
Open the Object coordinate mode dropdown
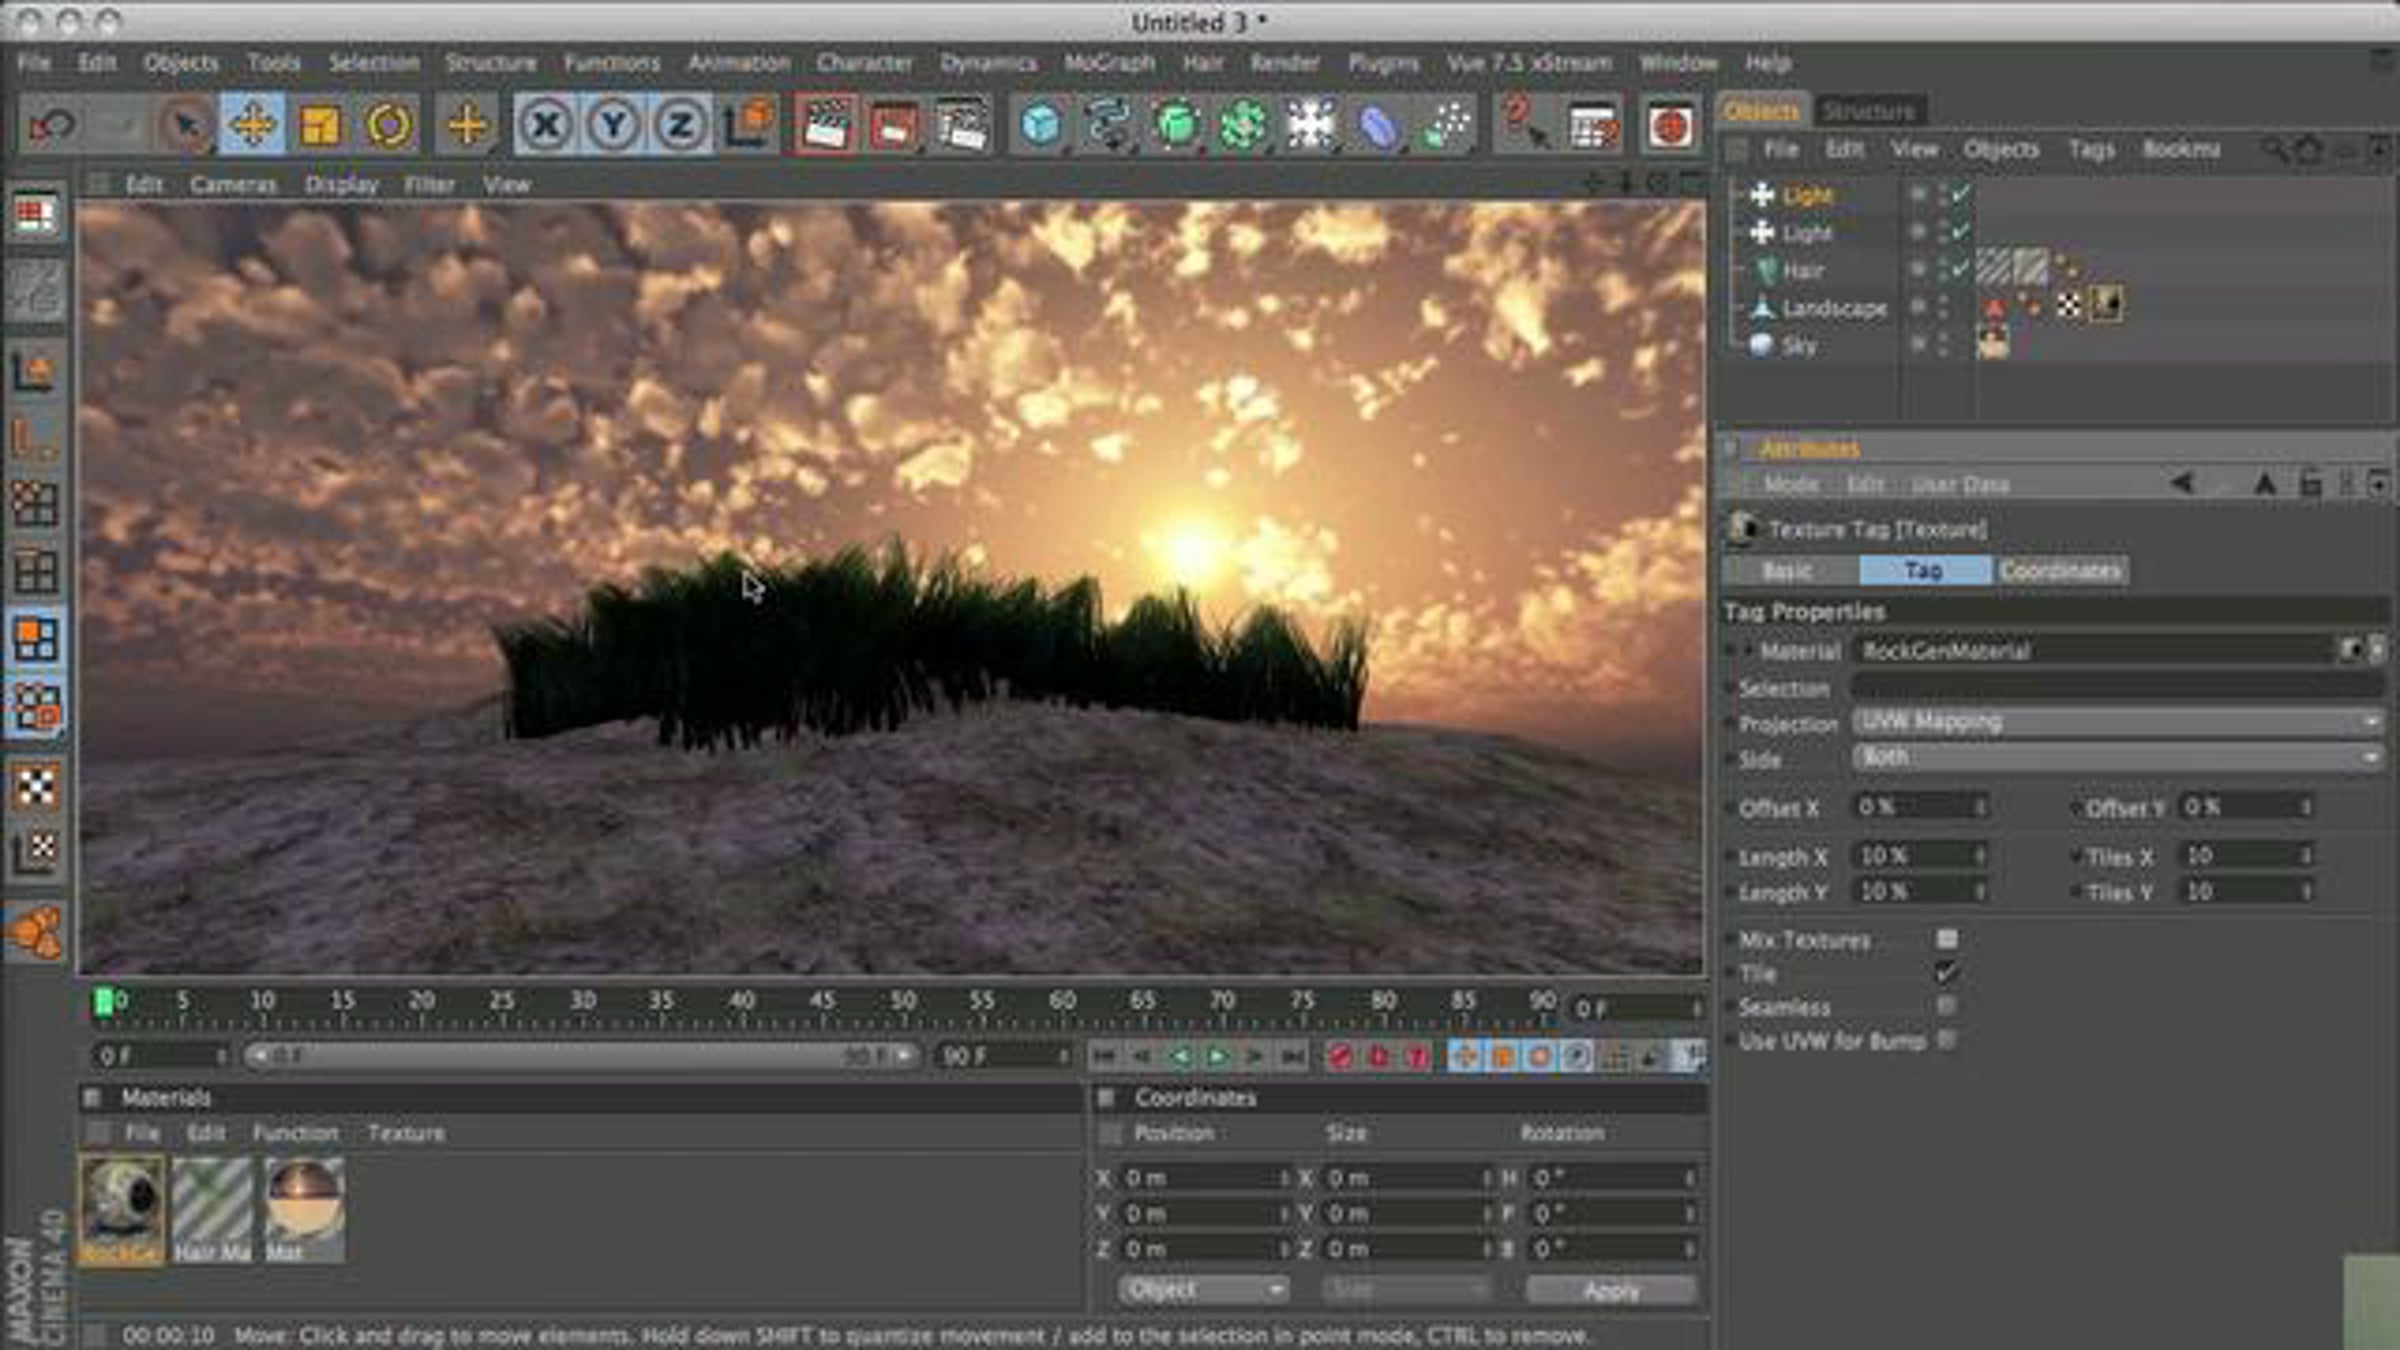[x=1203, y=1290]
